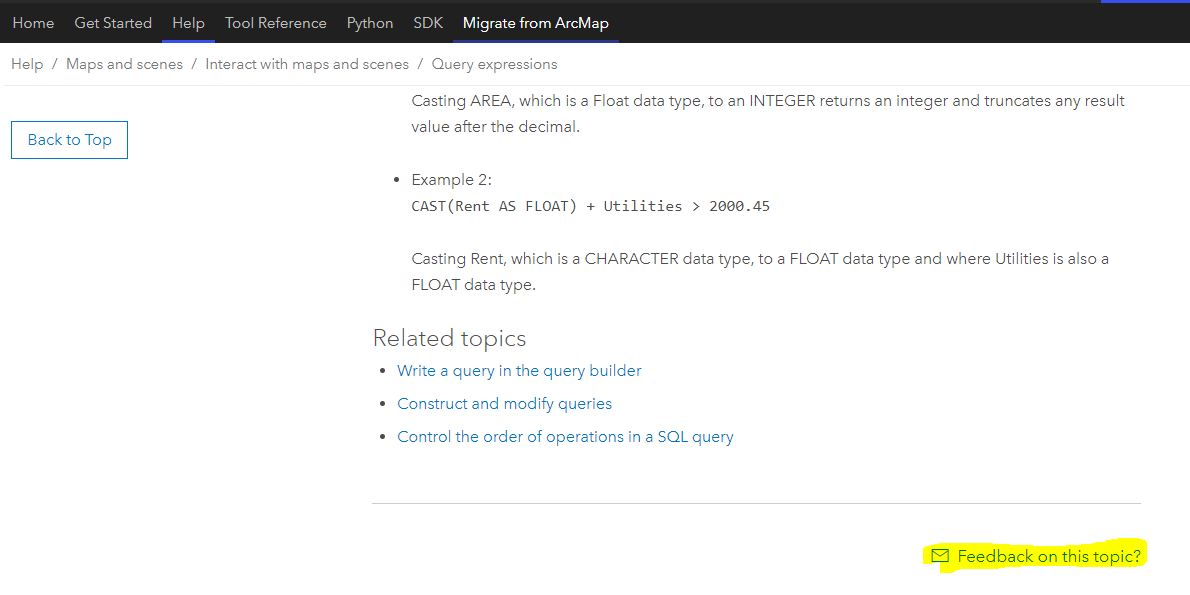Screen dimensions: 1190x595
Task: Click the Related topics heading
Action: click(x=449, y=338)
